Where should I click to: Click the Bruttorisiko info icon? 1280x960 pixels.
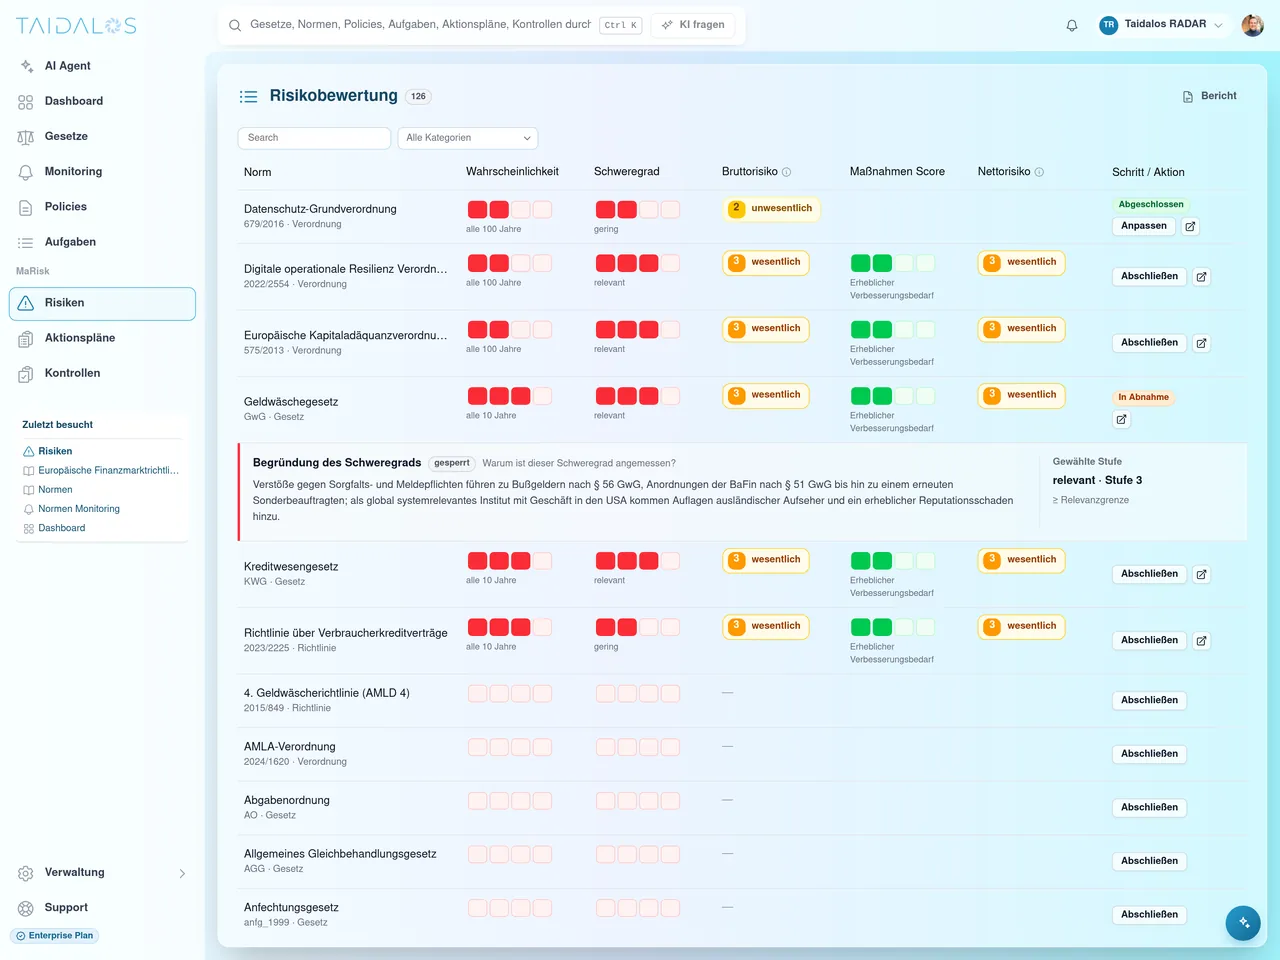tap(786, 172)
